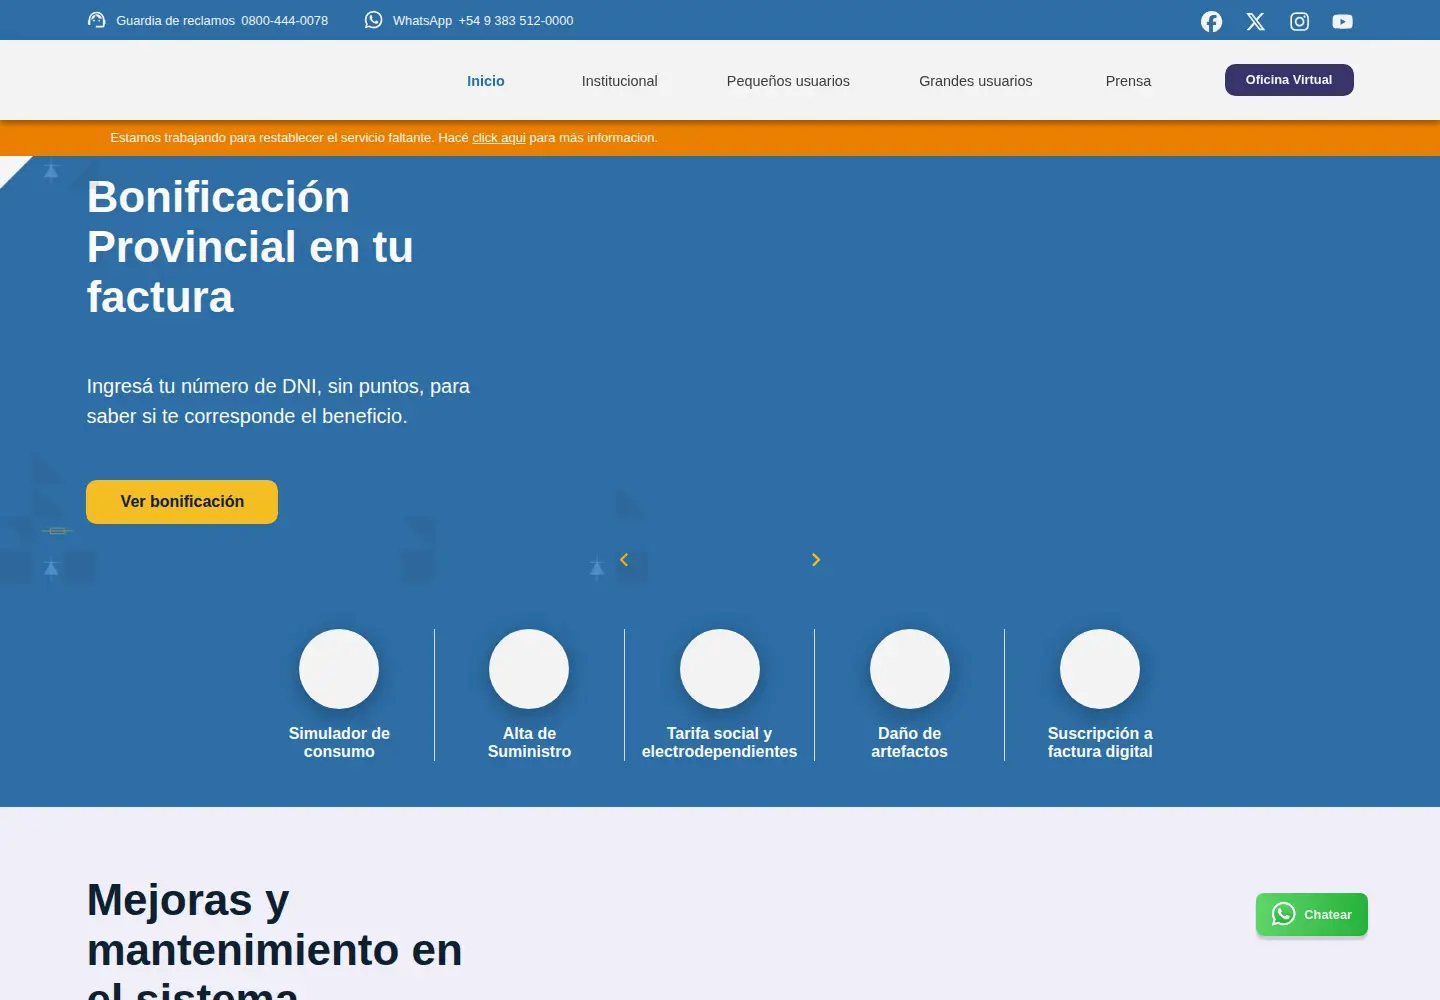Open Alta de Suministro circle icon
Screen dimensions: 1440x1000
(529, 669)
